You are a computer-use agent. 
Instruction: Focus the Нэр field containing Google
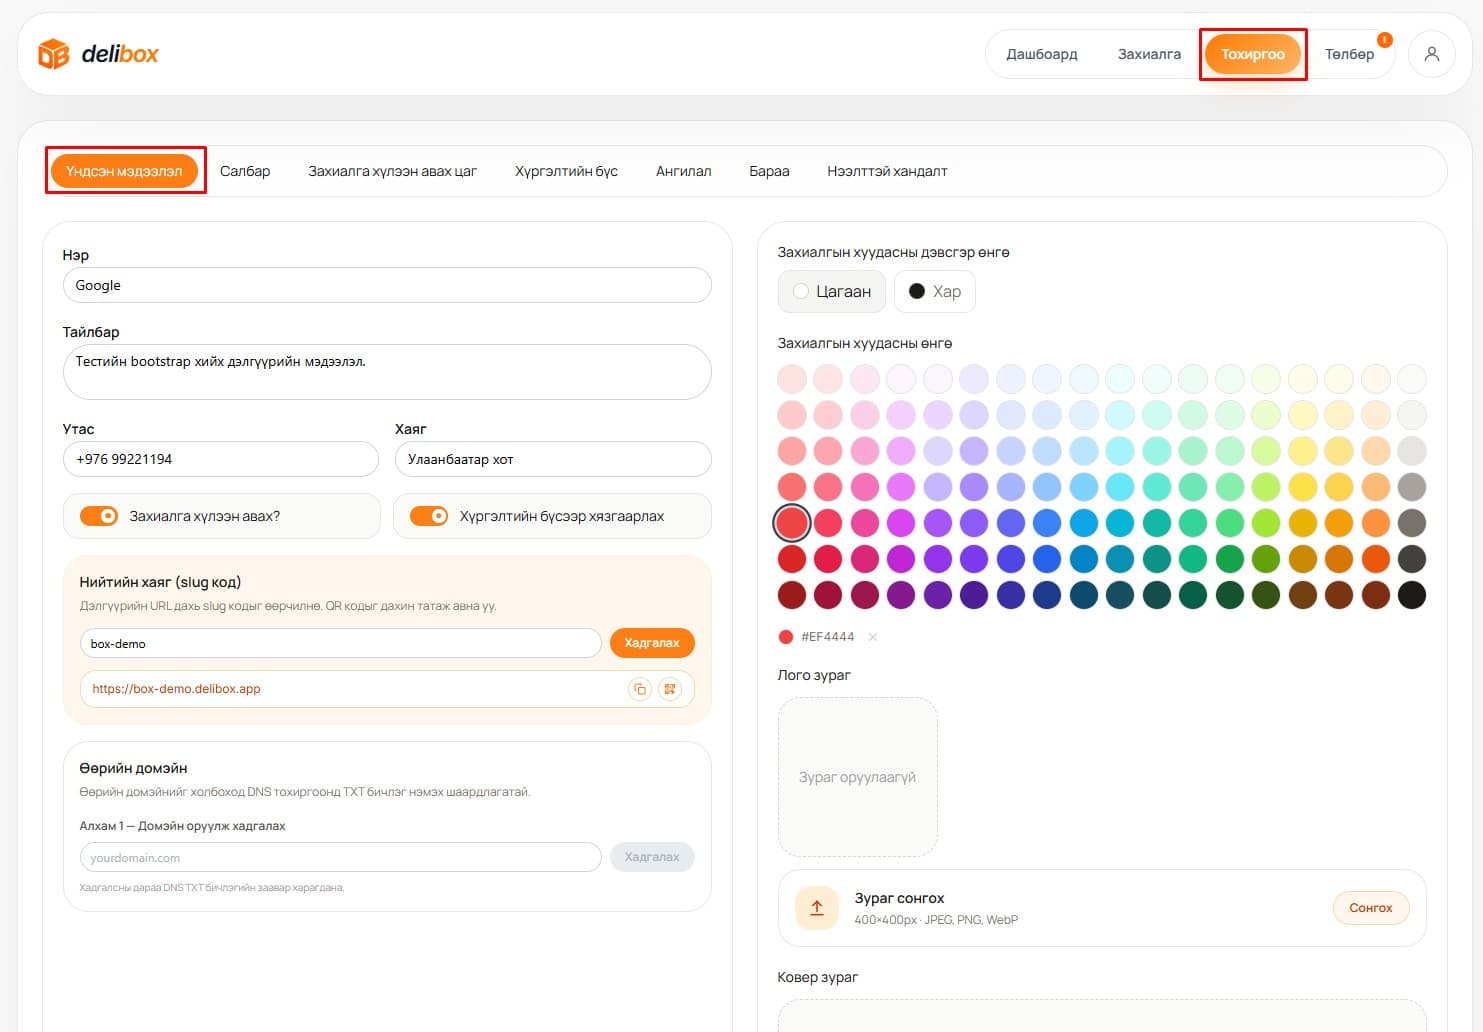coord(387,285)
